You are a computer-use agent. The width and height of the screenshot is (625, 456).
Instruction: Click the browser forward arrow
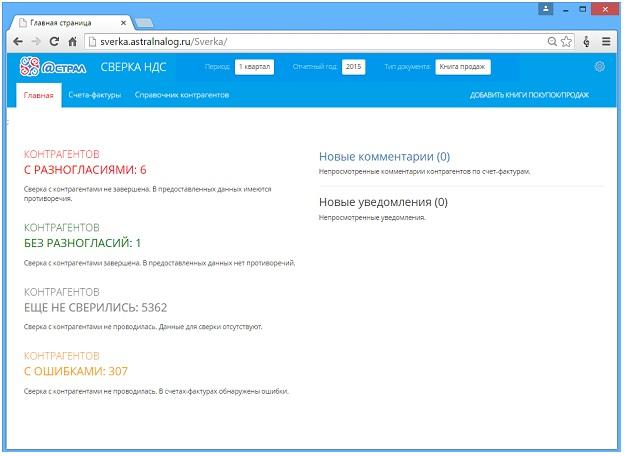point(36,41)
